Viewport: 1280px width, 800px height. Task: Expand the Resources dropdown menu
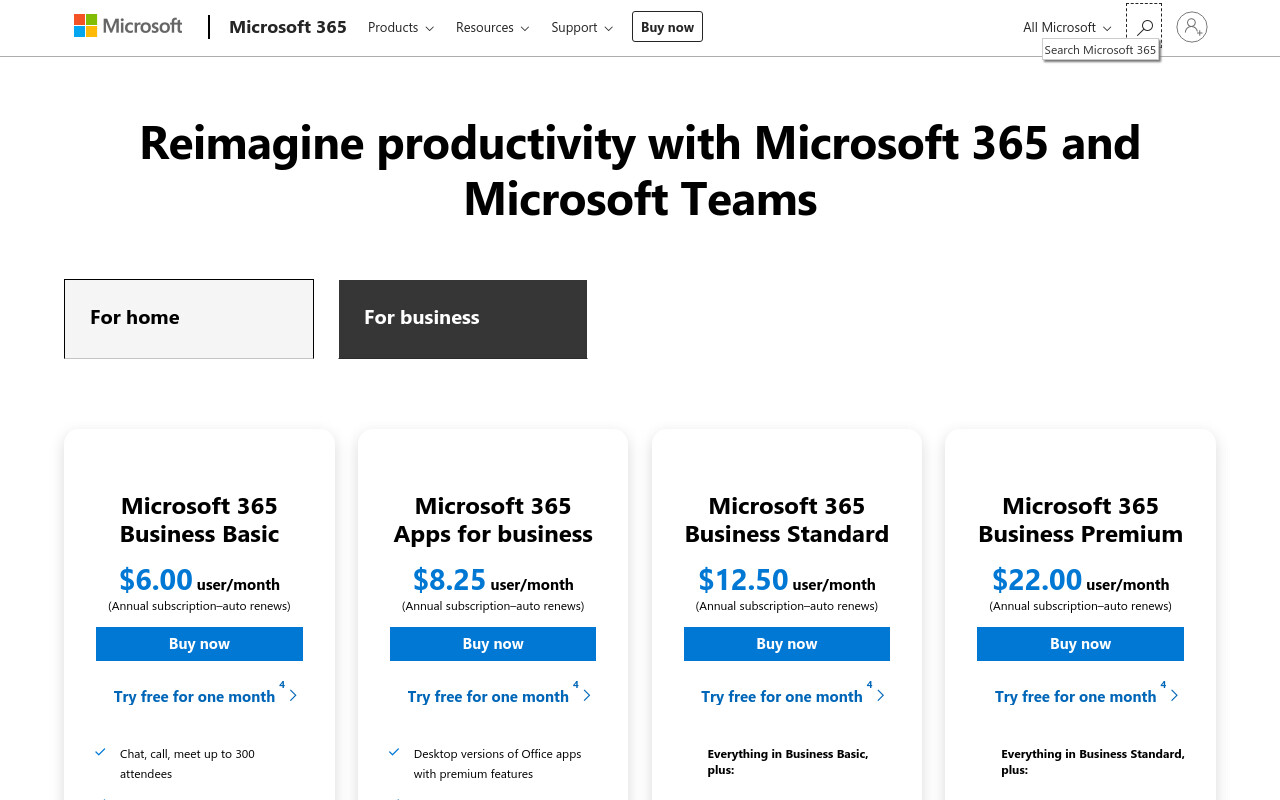pyautogui.click(x=492, y=27)
